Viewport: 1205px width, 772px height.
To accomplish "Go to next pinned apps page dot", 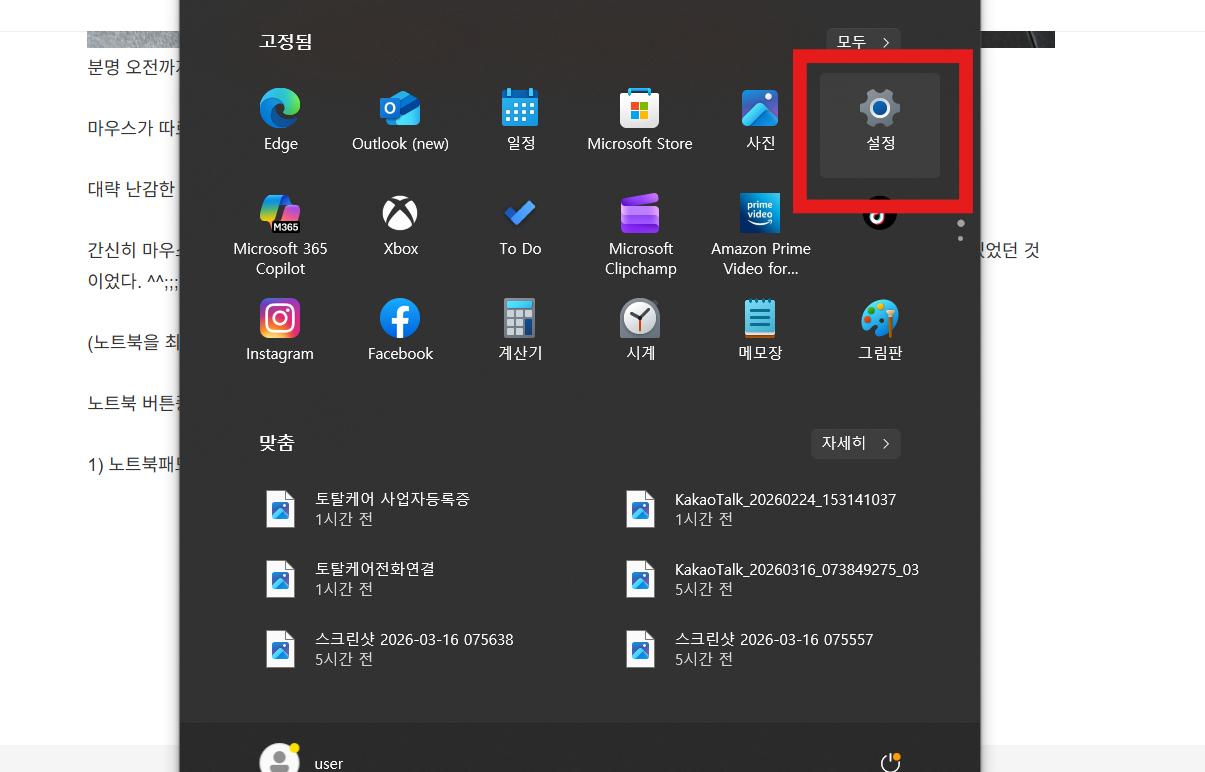I will pos(961,238).
